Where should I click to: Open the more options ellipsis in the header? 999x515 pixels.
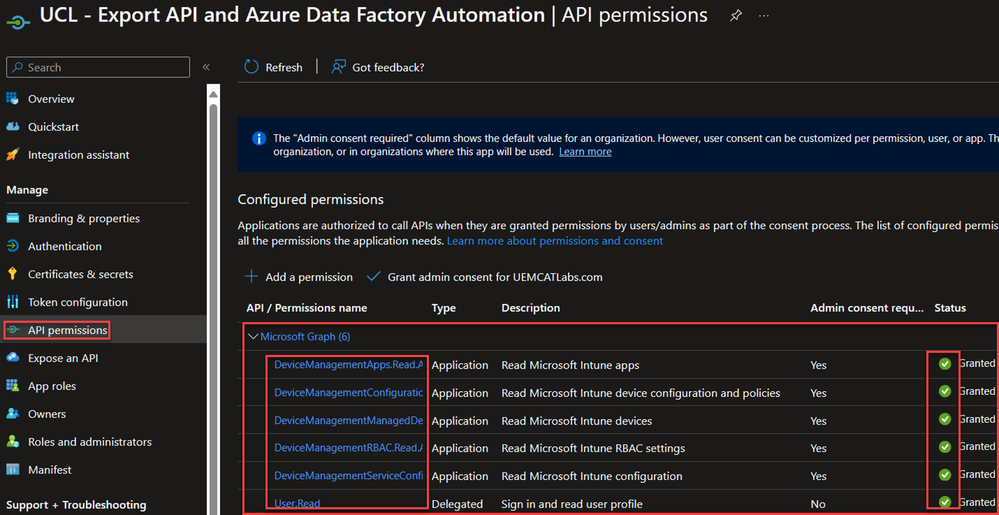tap(765, 15)
